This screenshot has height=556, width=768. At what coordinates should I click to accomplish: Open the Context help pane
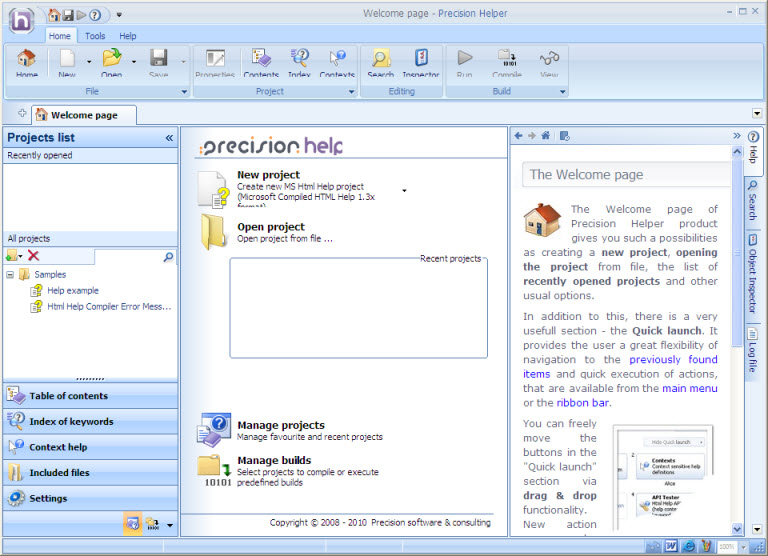(x=90, y=447)
